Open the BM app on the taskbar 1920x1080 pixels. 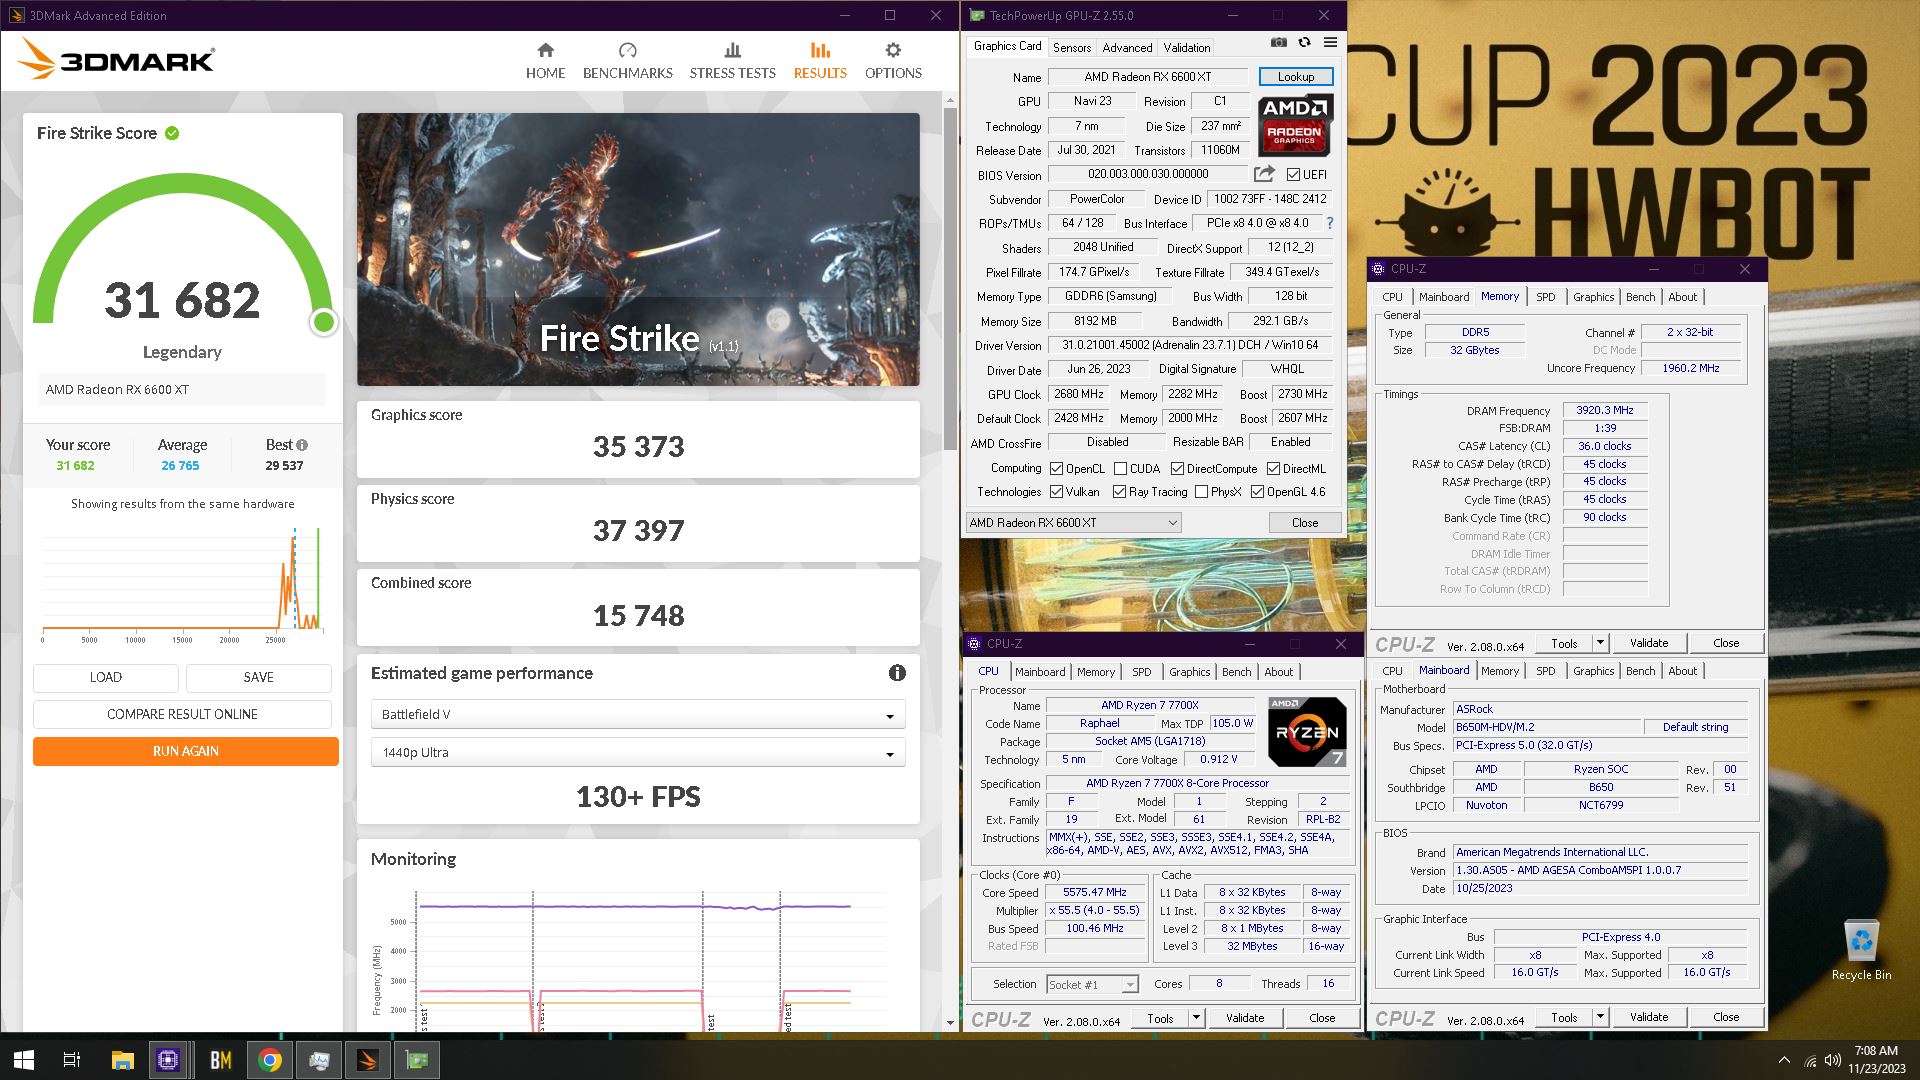point(220,1060)
